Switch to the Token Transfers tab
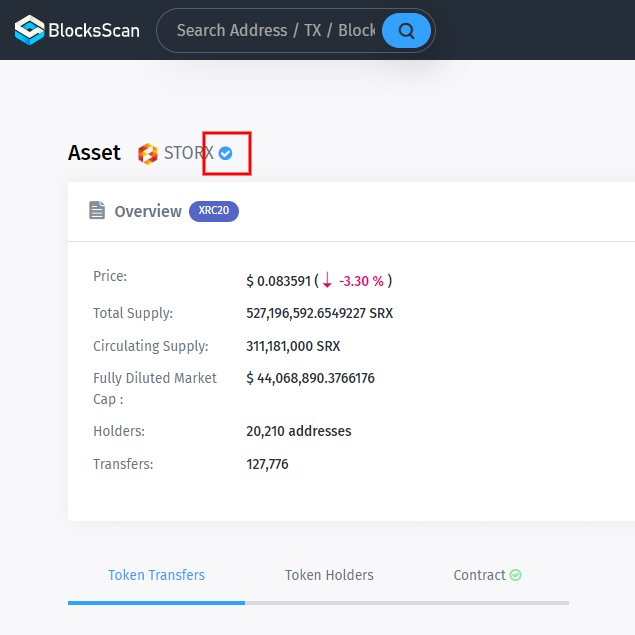The width and height of the screenshot is (635, 635). coord(156,575)
